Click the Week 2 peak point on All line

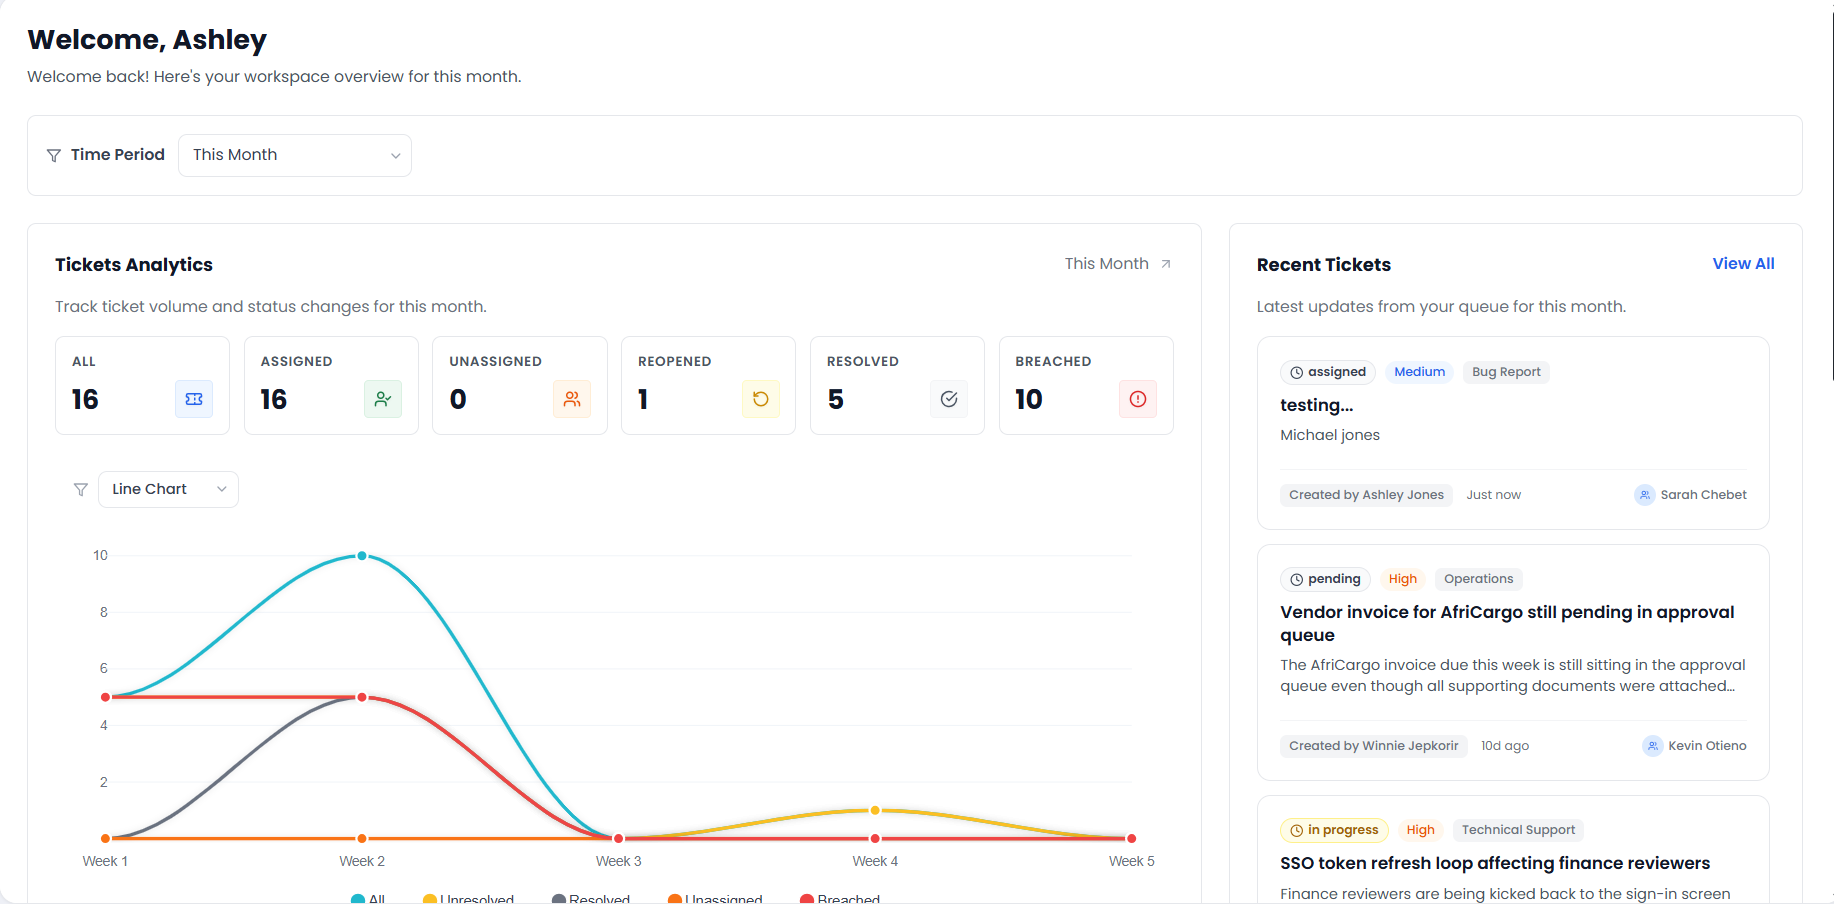[362, 556]
